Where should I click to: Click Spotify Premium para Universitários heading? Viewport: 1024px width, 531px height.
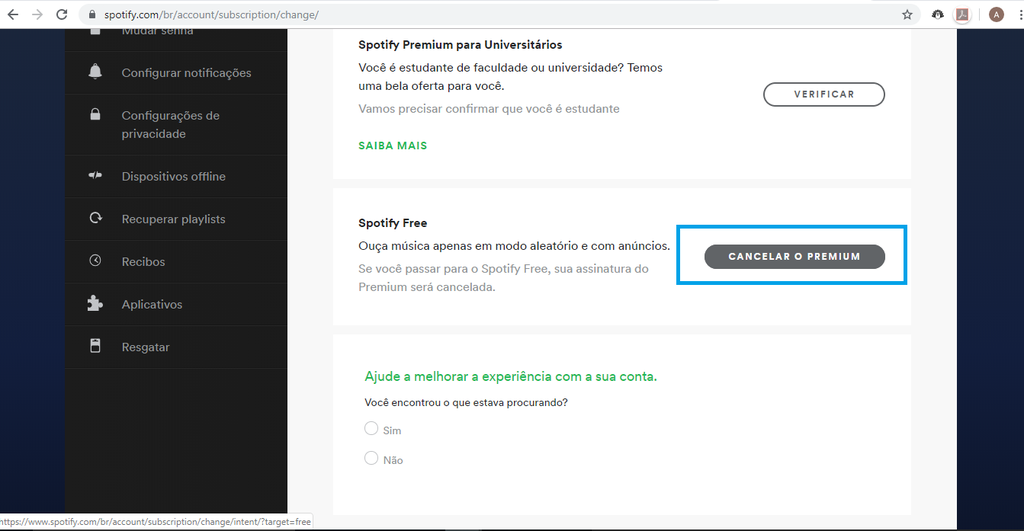coord(460,44)
